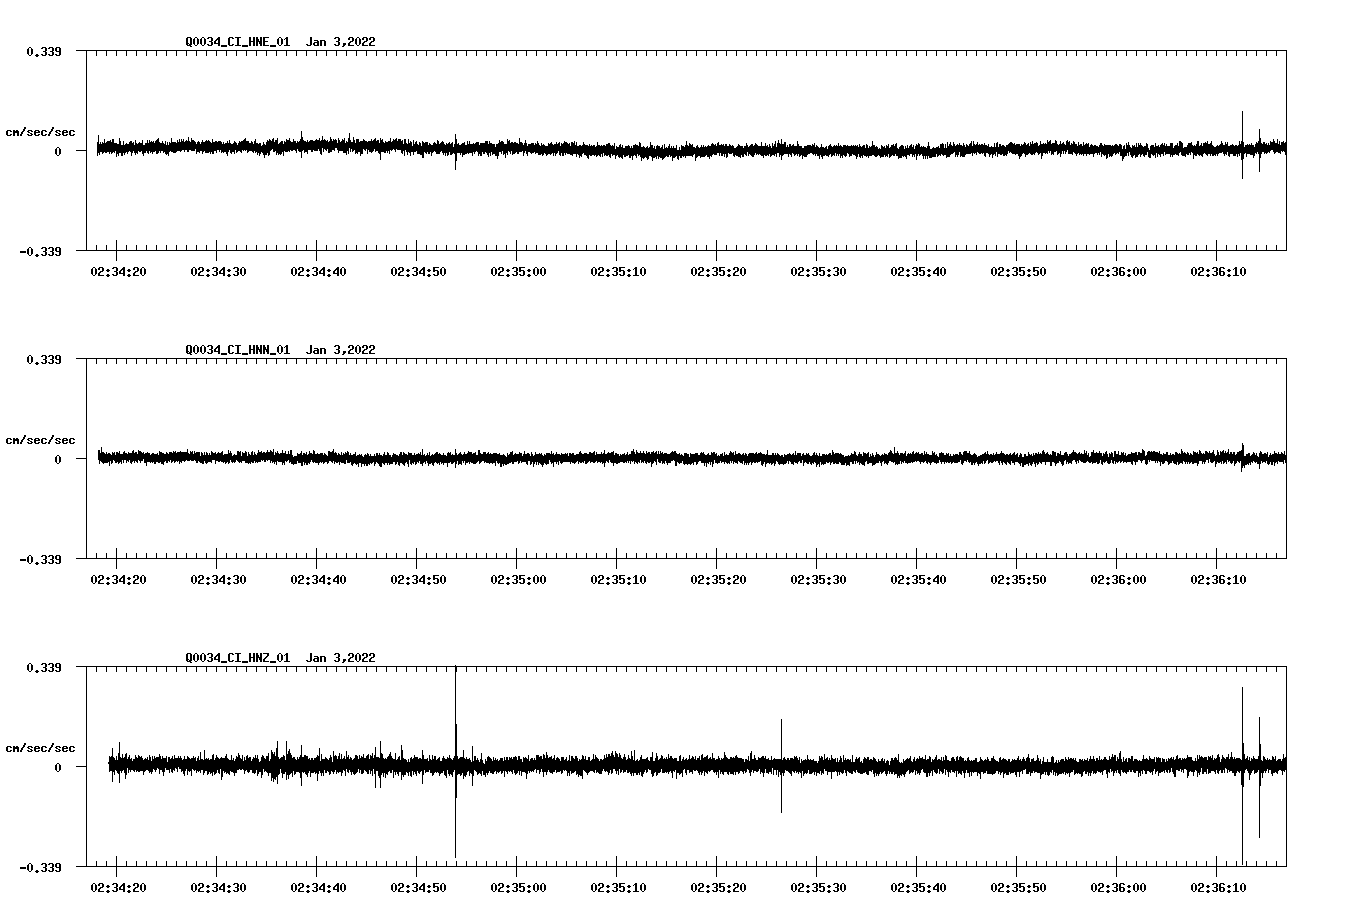Click the zero baseline label of HNN plot
This screenshot has width=1358, height=924.
[57, 459]
